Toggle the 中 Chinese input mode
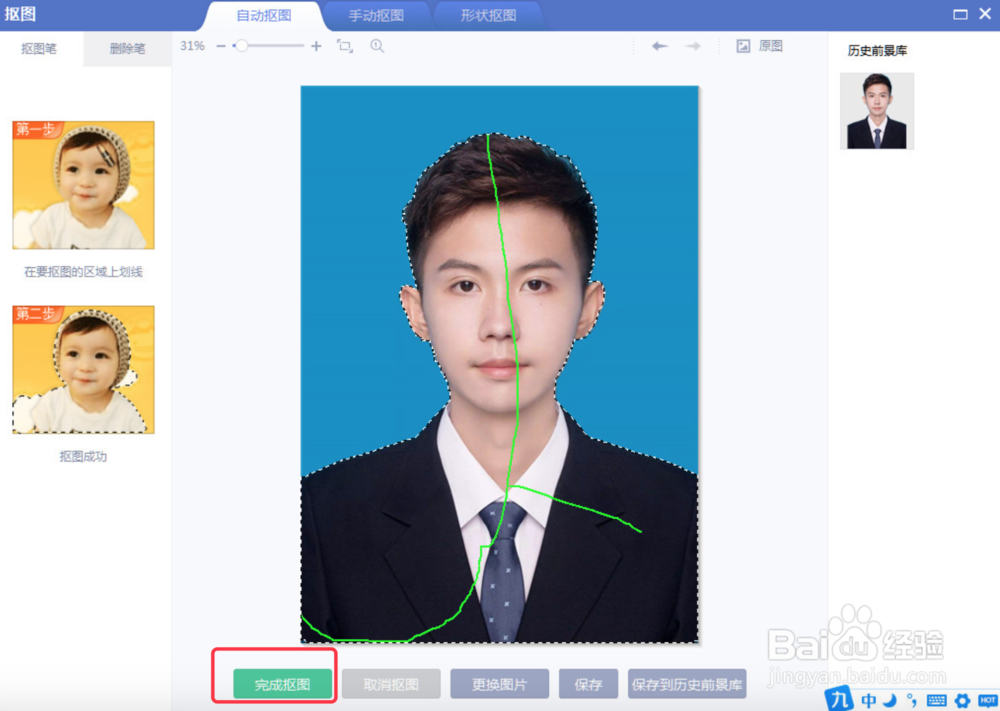This screenshot has width=1000, height=711. [x=869, y=700]
